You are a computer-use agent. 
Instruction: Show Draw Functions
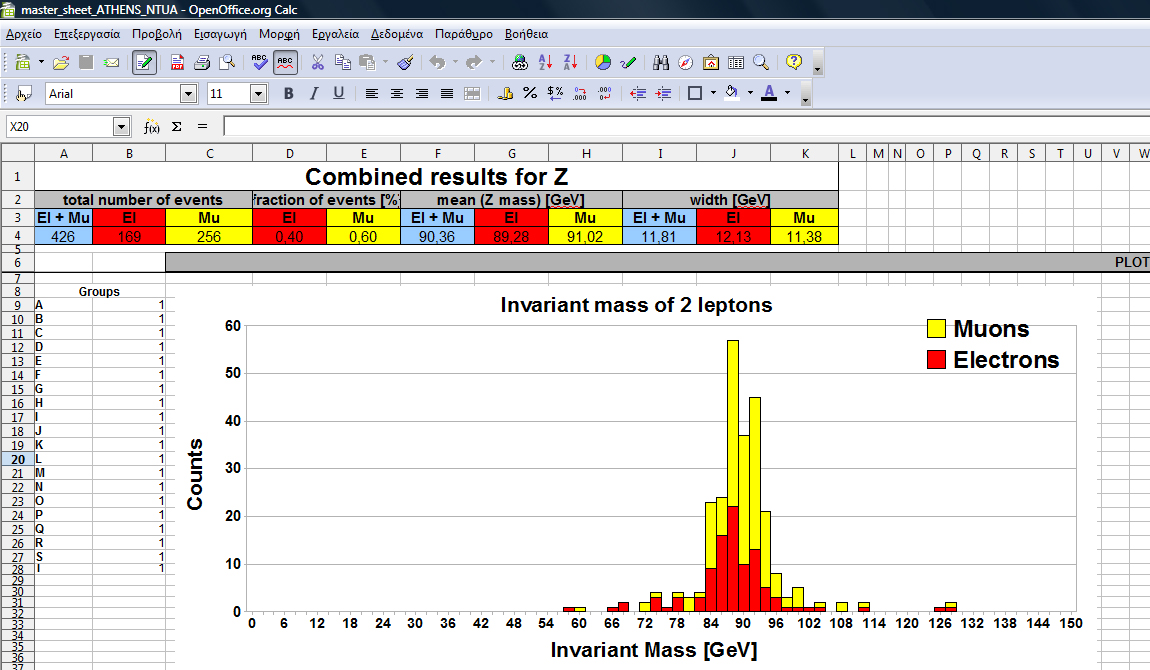point(628,63)
